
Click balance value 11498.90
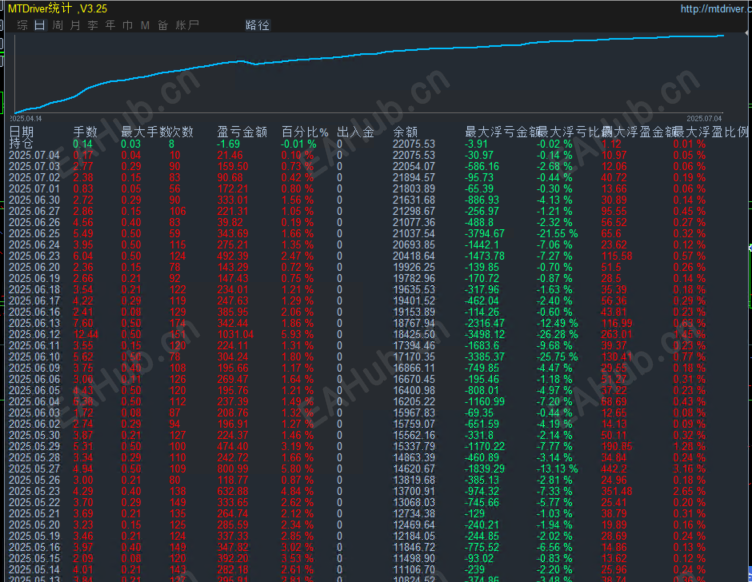click(414, 559)
